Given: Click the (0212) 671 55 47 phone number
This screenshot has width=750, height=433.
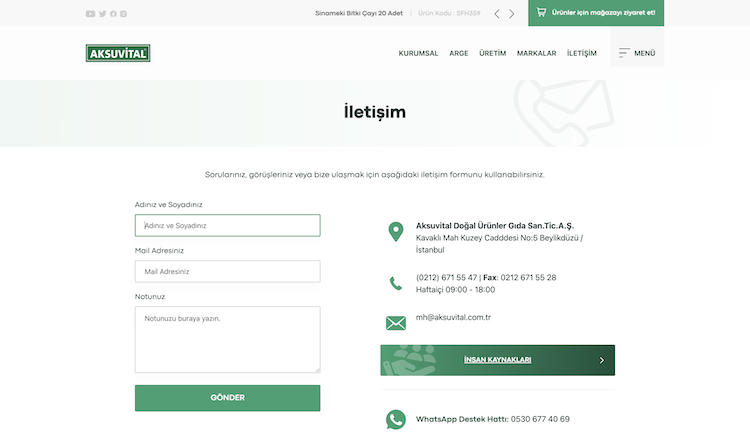Looking at the screenshot, I should [x=446, y=278].
